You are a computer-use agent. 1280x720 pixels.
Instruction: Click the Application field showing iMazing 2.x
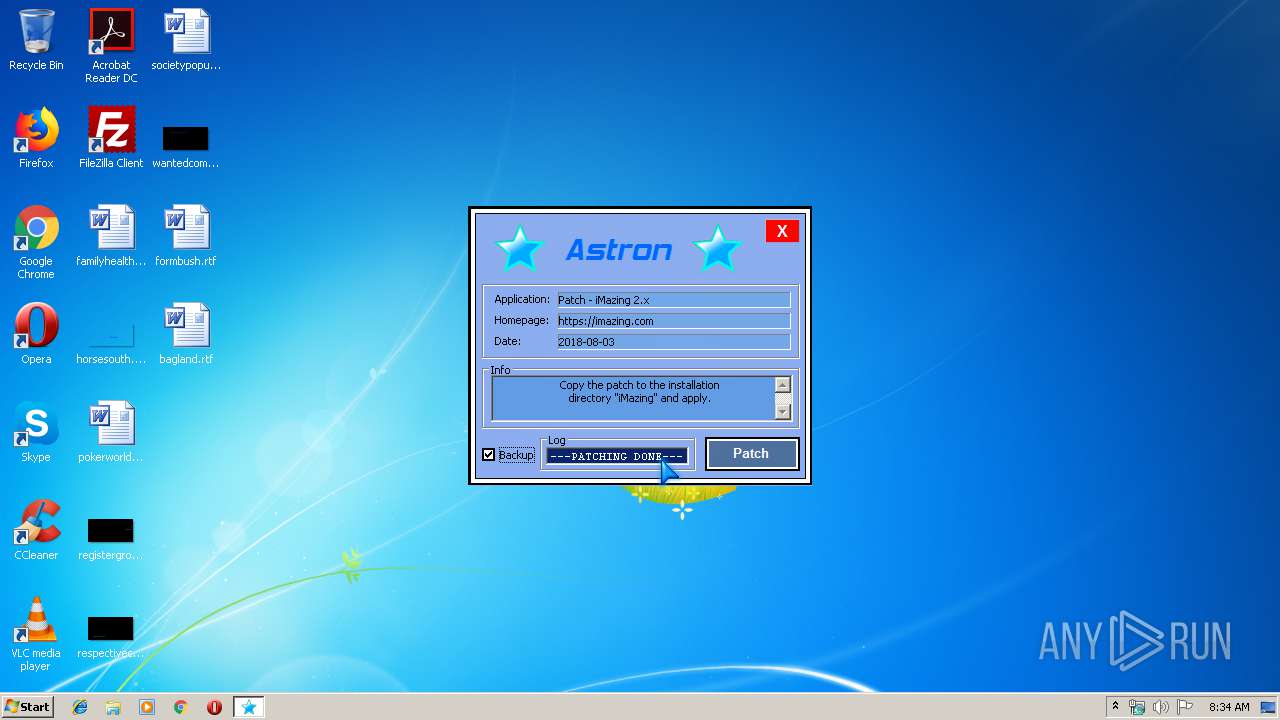pos(673,300)
